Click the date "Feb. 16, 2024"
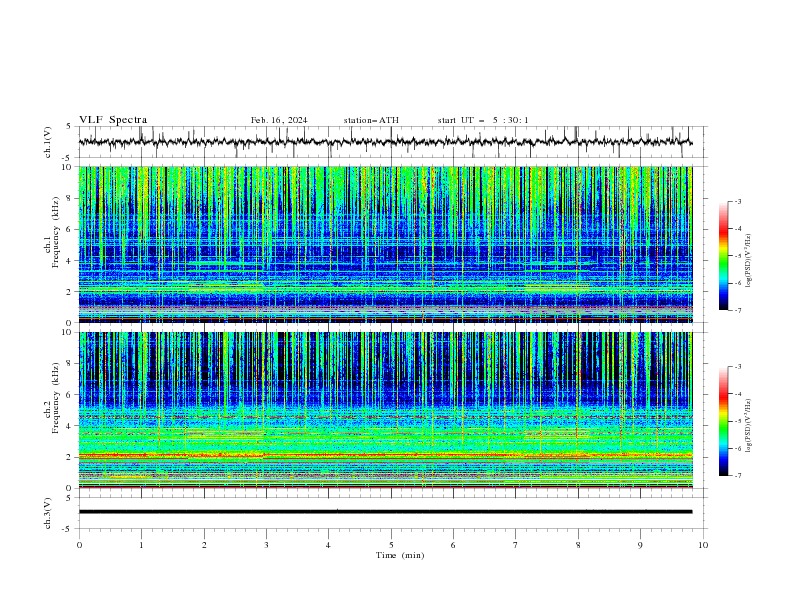 coord(279,120)
